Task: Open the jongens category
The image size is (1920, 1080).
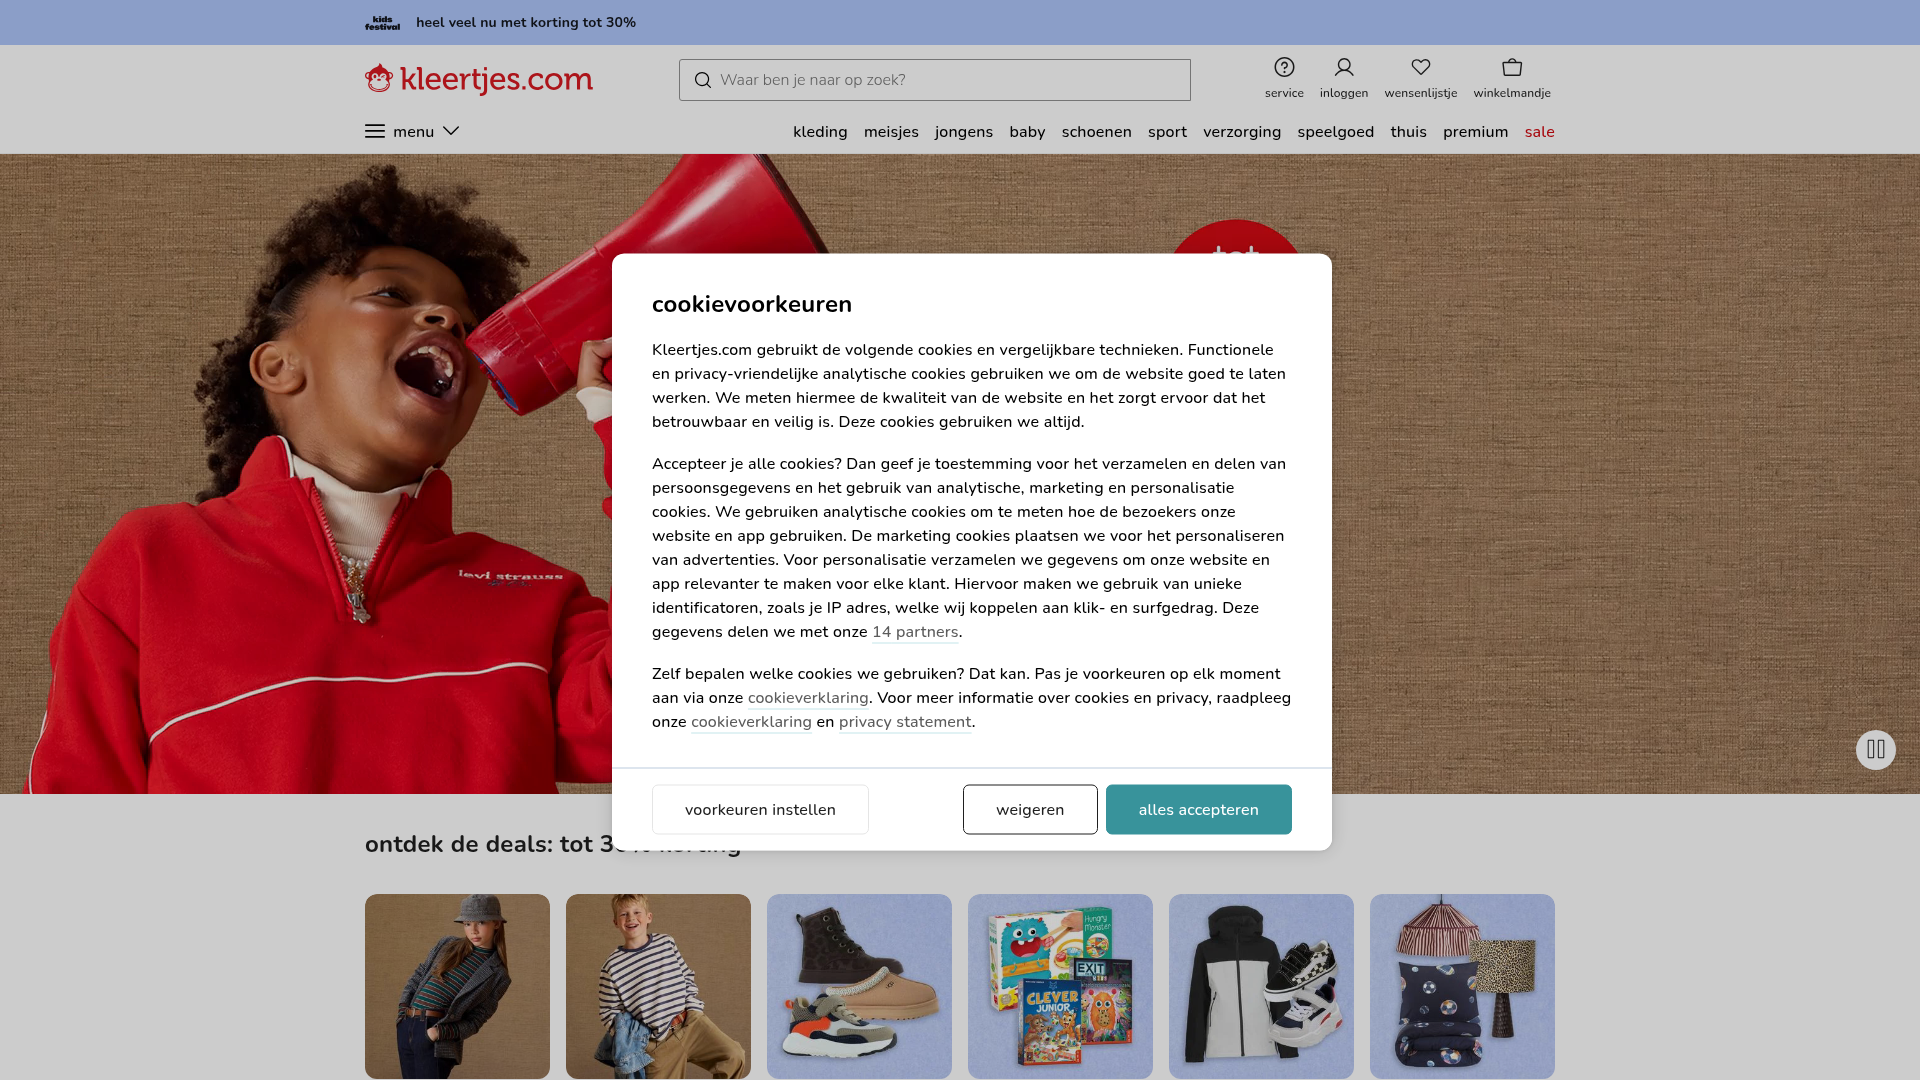Action: click(964, 132)
